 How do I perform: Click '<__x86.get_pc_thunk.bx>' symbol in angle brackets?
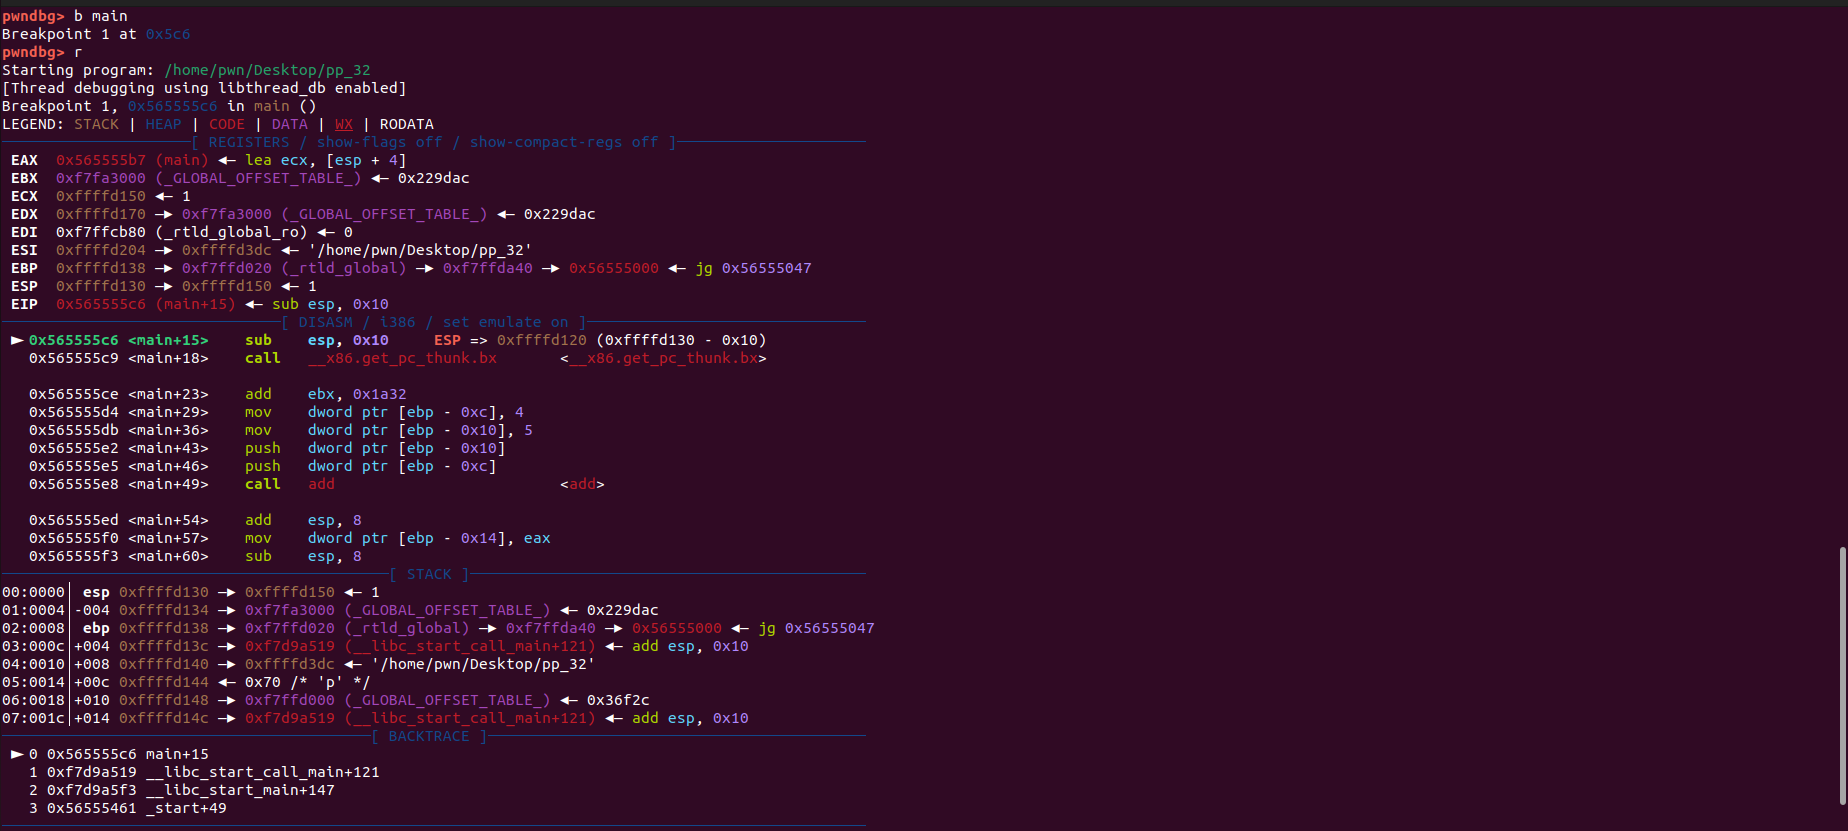[x=663, y=358]
